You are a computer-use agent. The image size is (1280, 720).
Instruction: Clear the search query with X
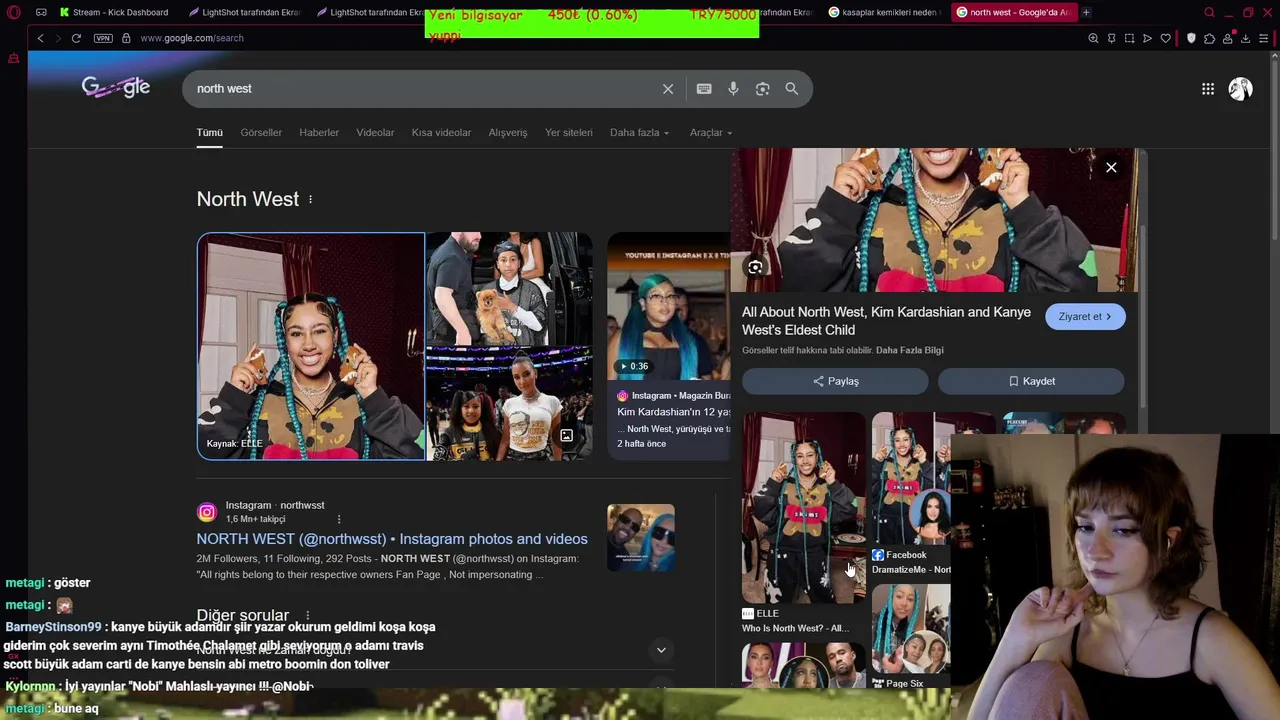tap(668, 89)
